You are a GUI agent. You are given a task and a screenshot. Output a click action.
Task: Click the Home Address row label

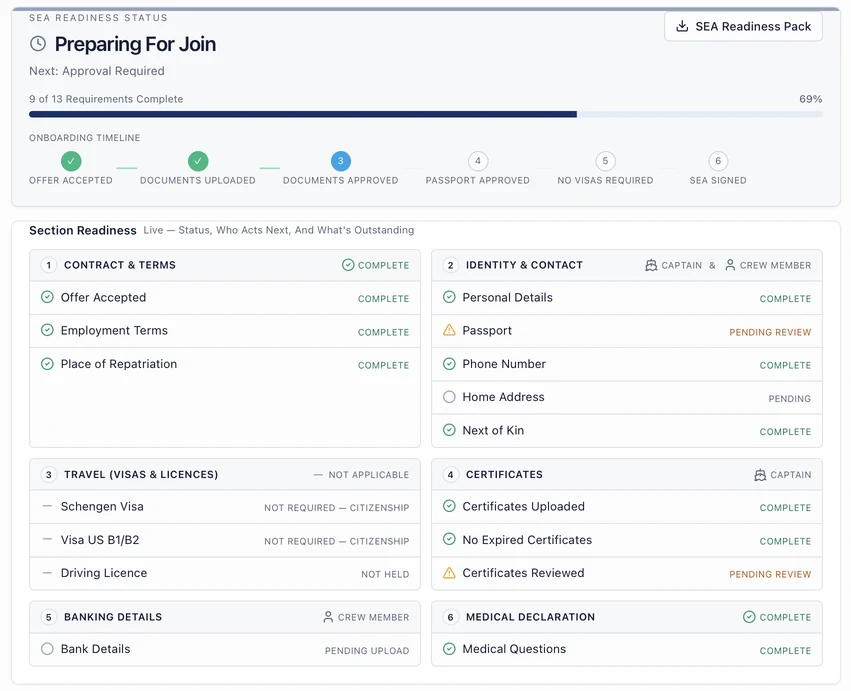click(x=503, y=397)
